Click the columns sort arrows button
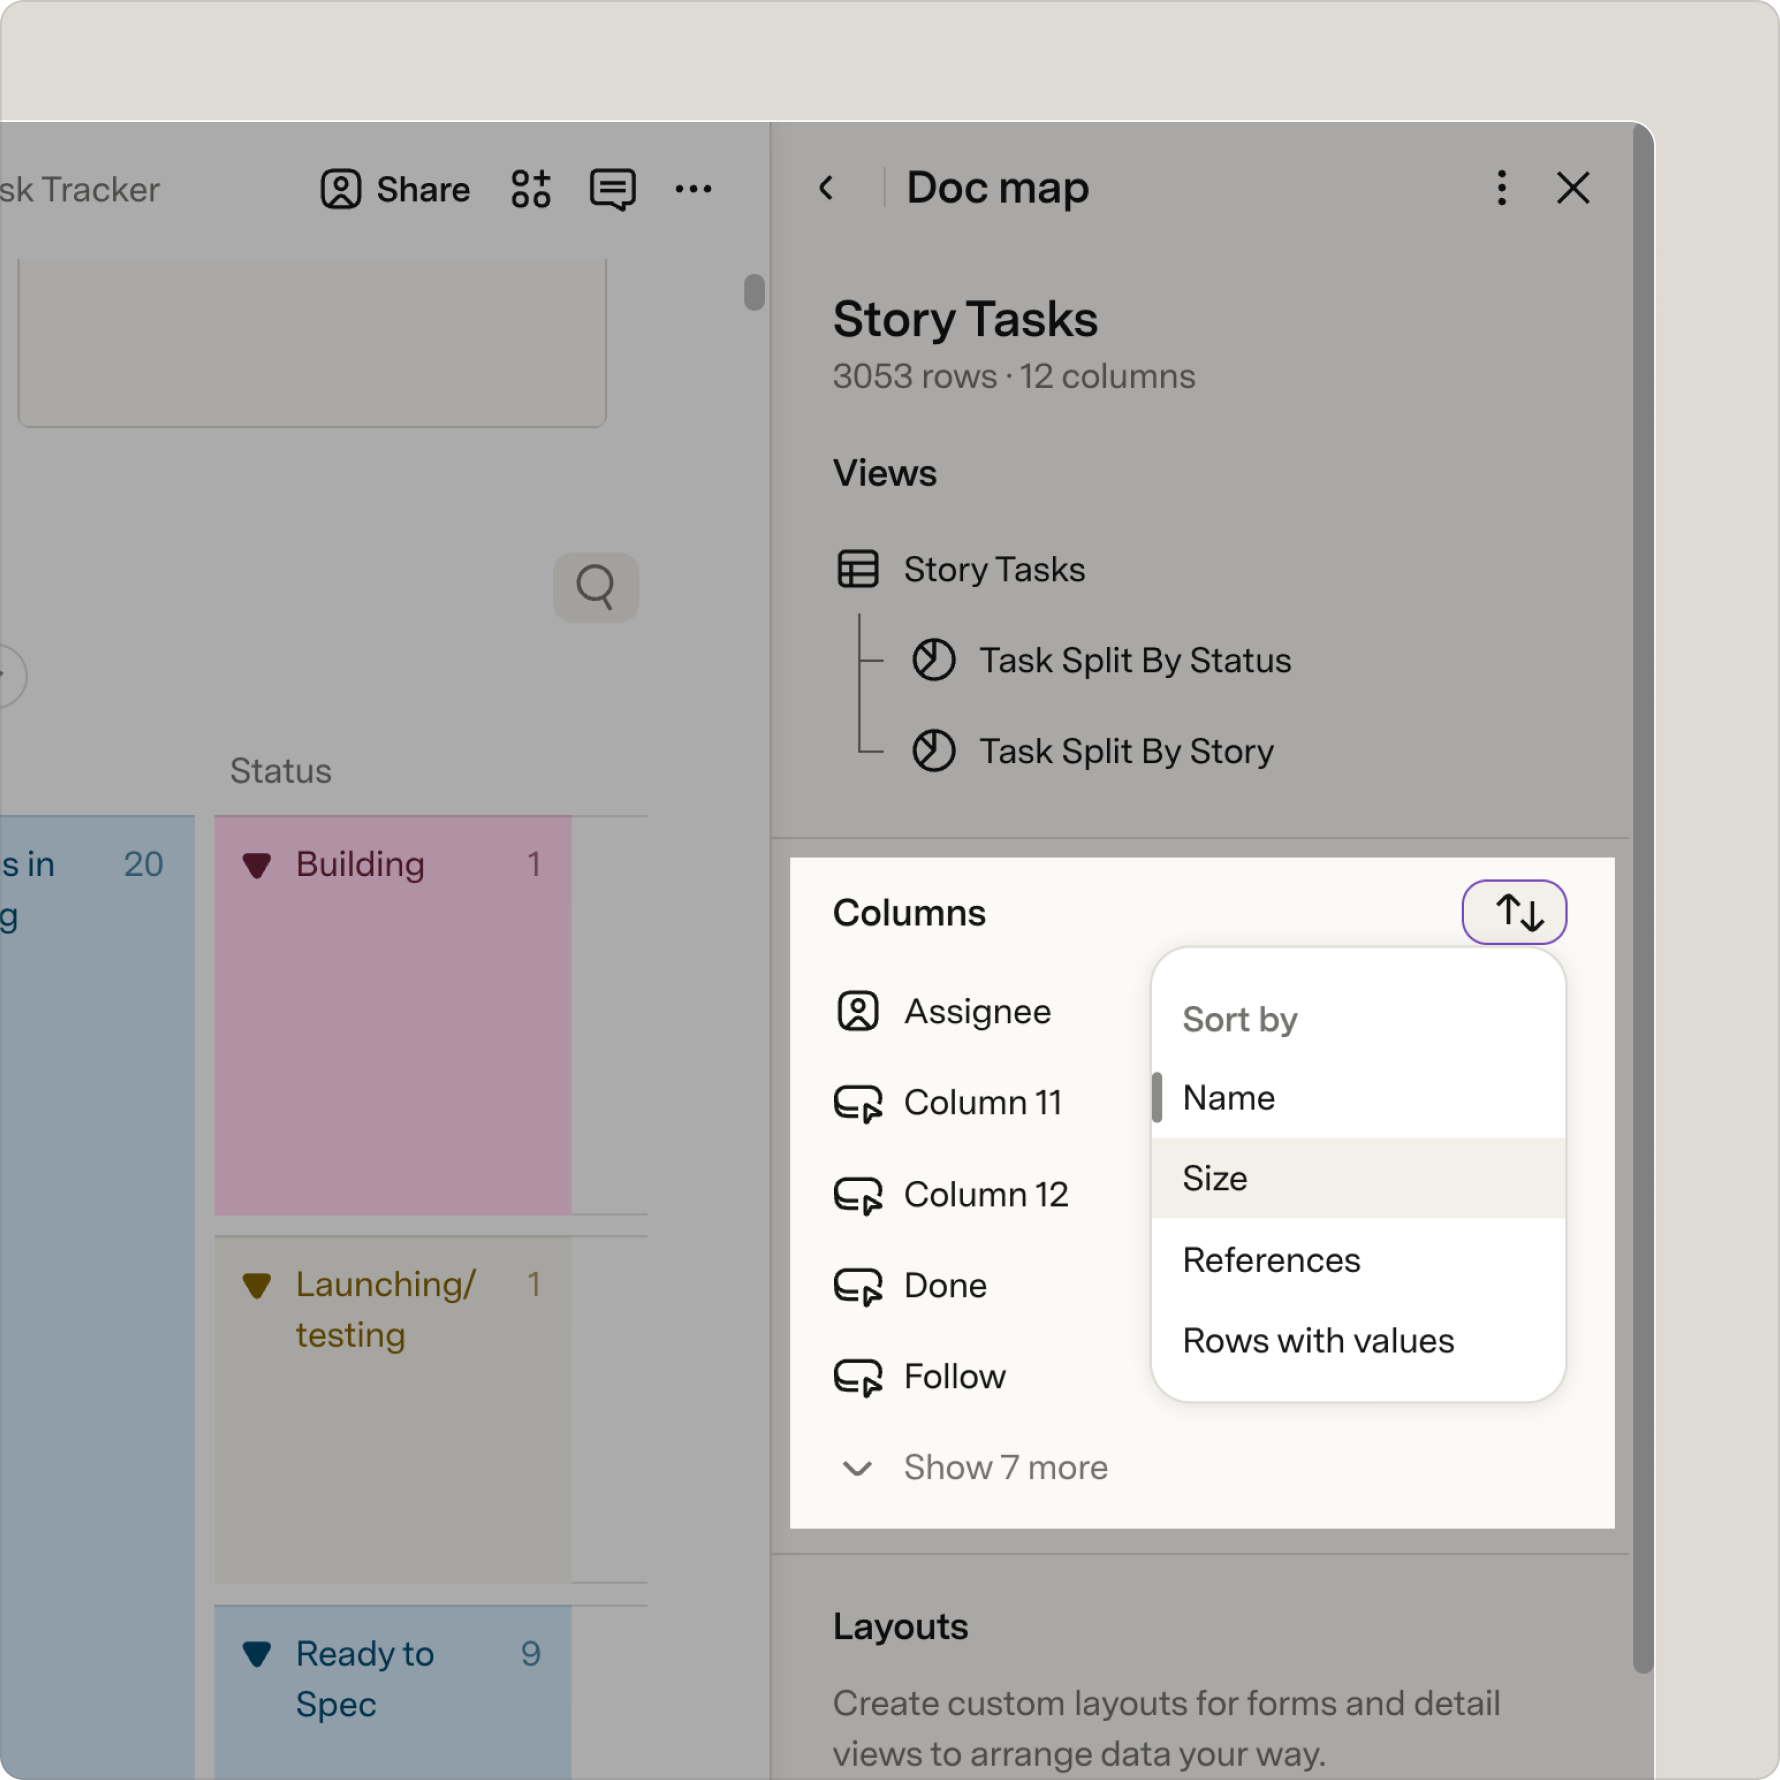This screenshot has height=1780, width=1780. coord(1514,912)
